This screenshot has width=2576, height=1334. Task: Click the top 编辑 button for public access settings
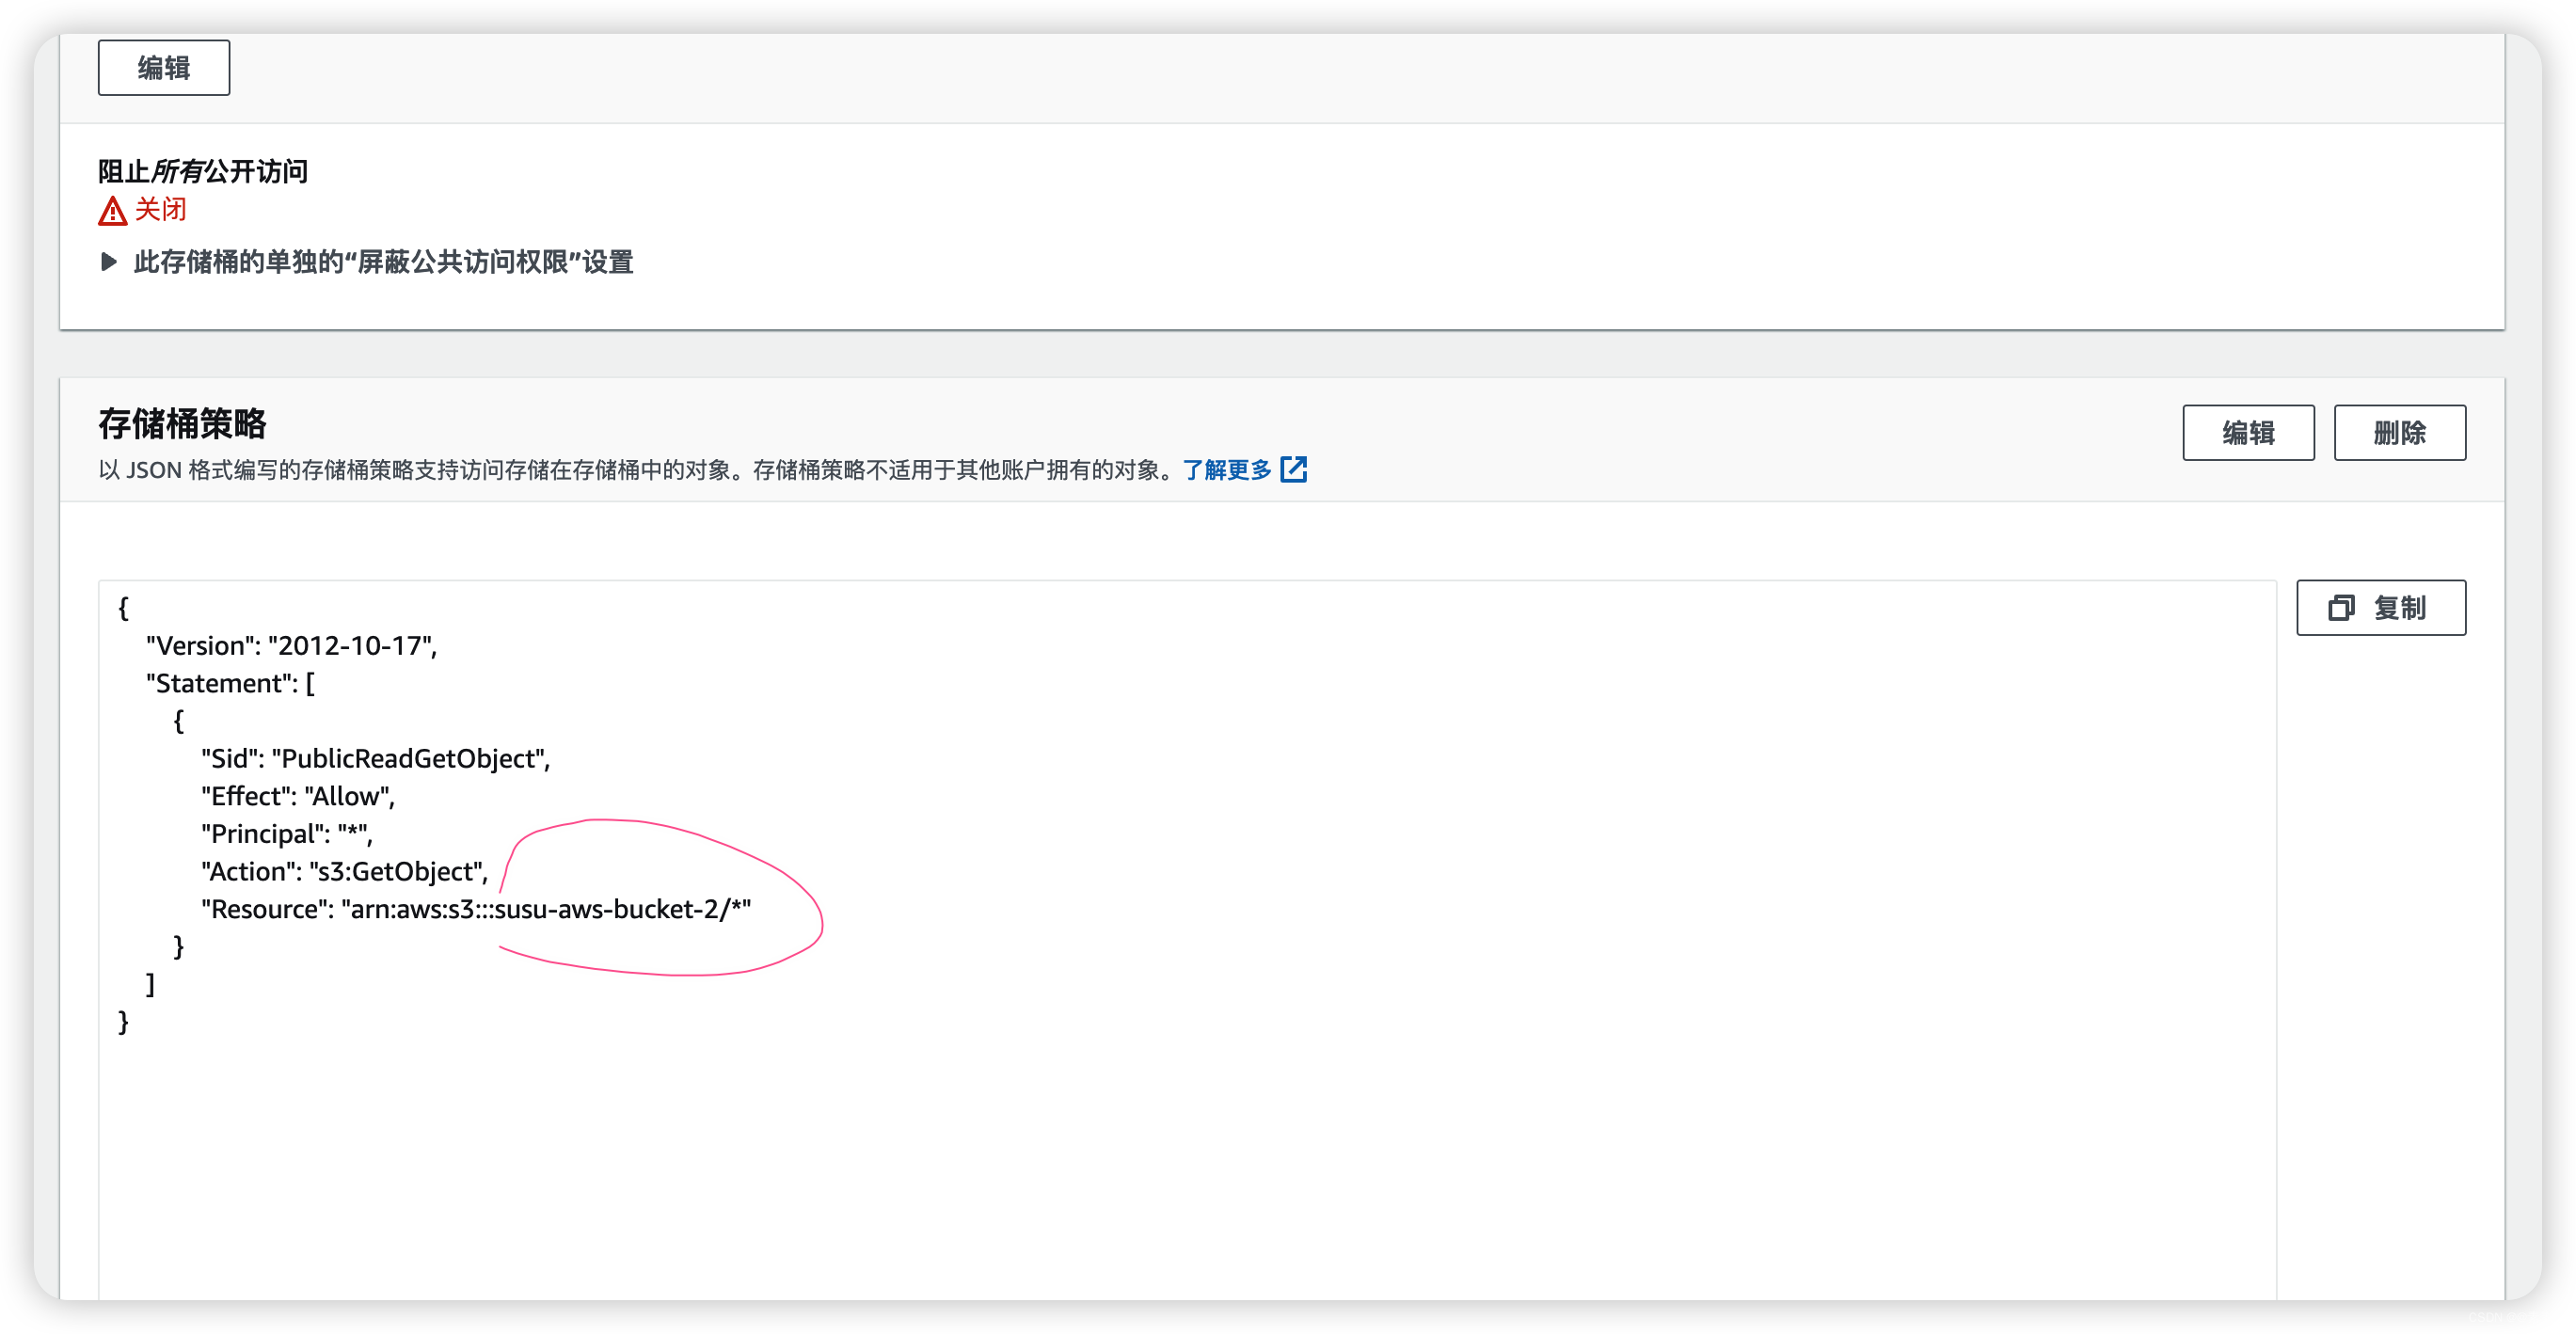pyautogui.click(x=164, y=68)
